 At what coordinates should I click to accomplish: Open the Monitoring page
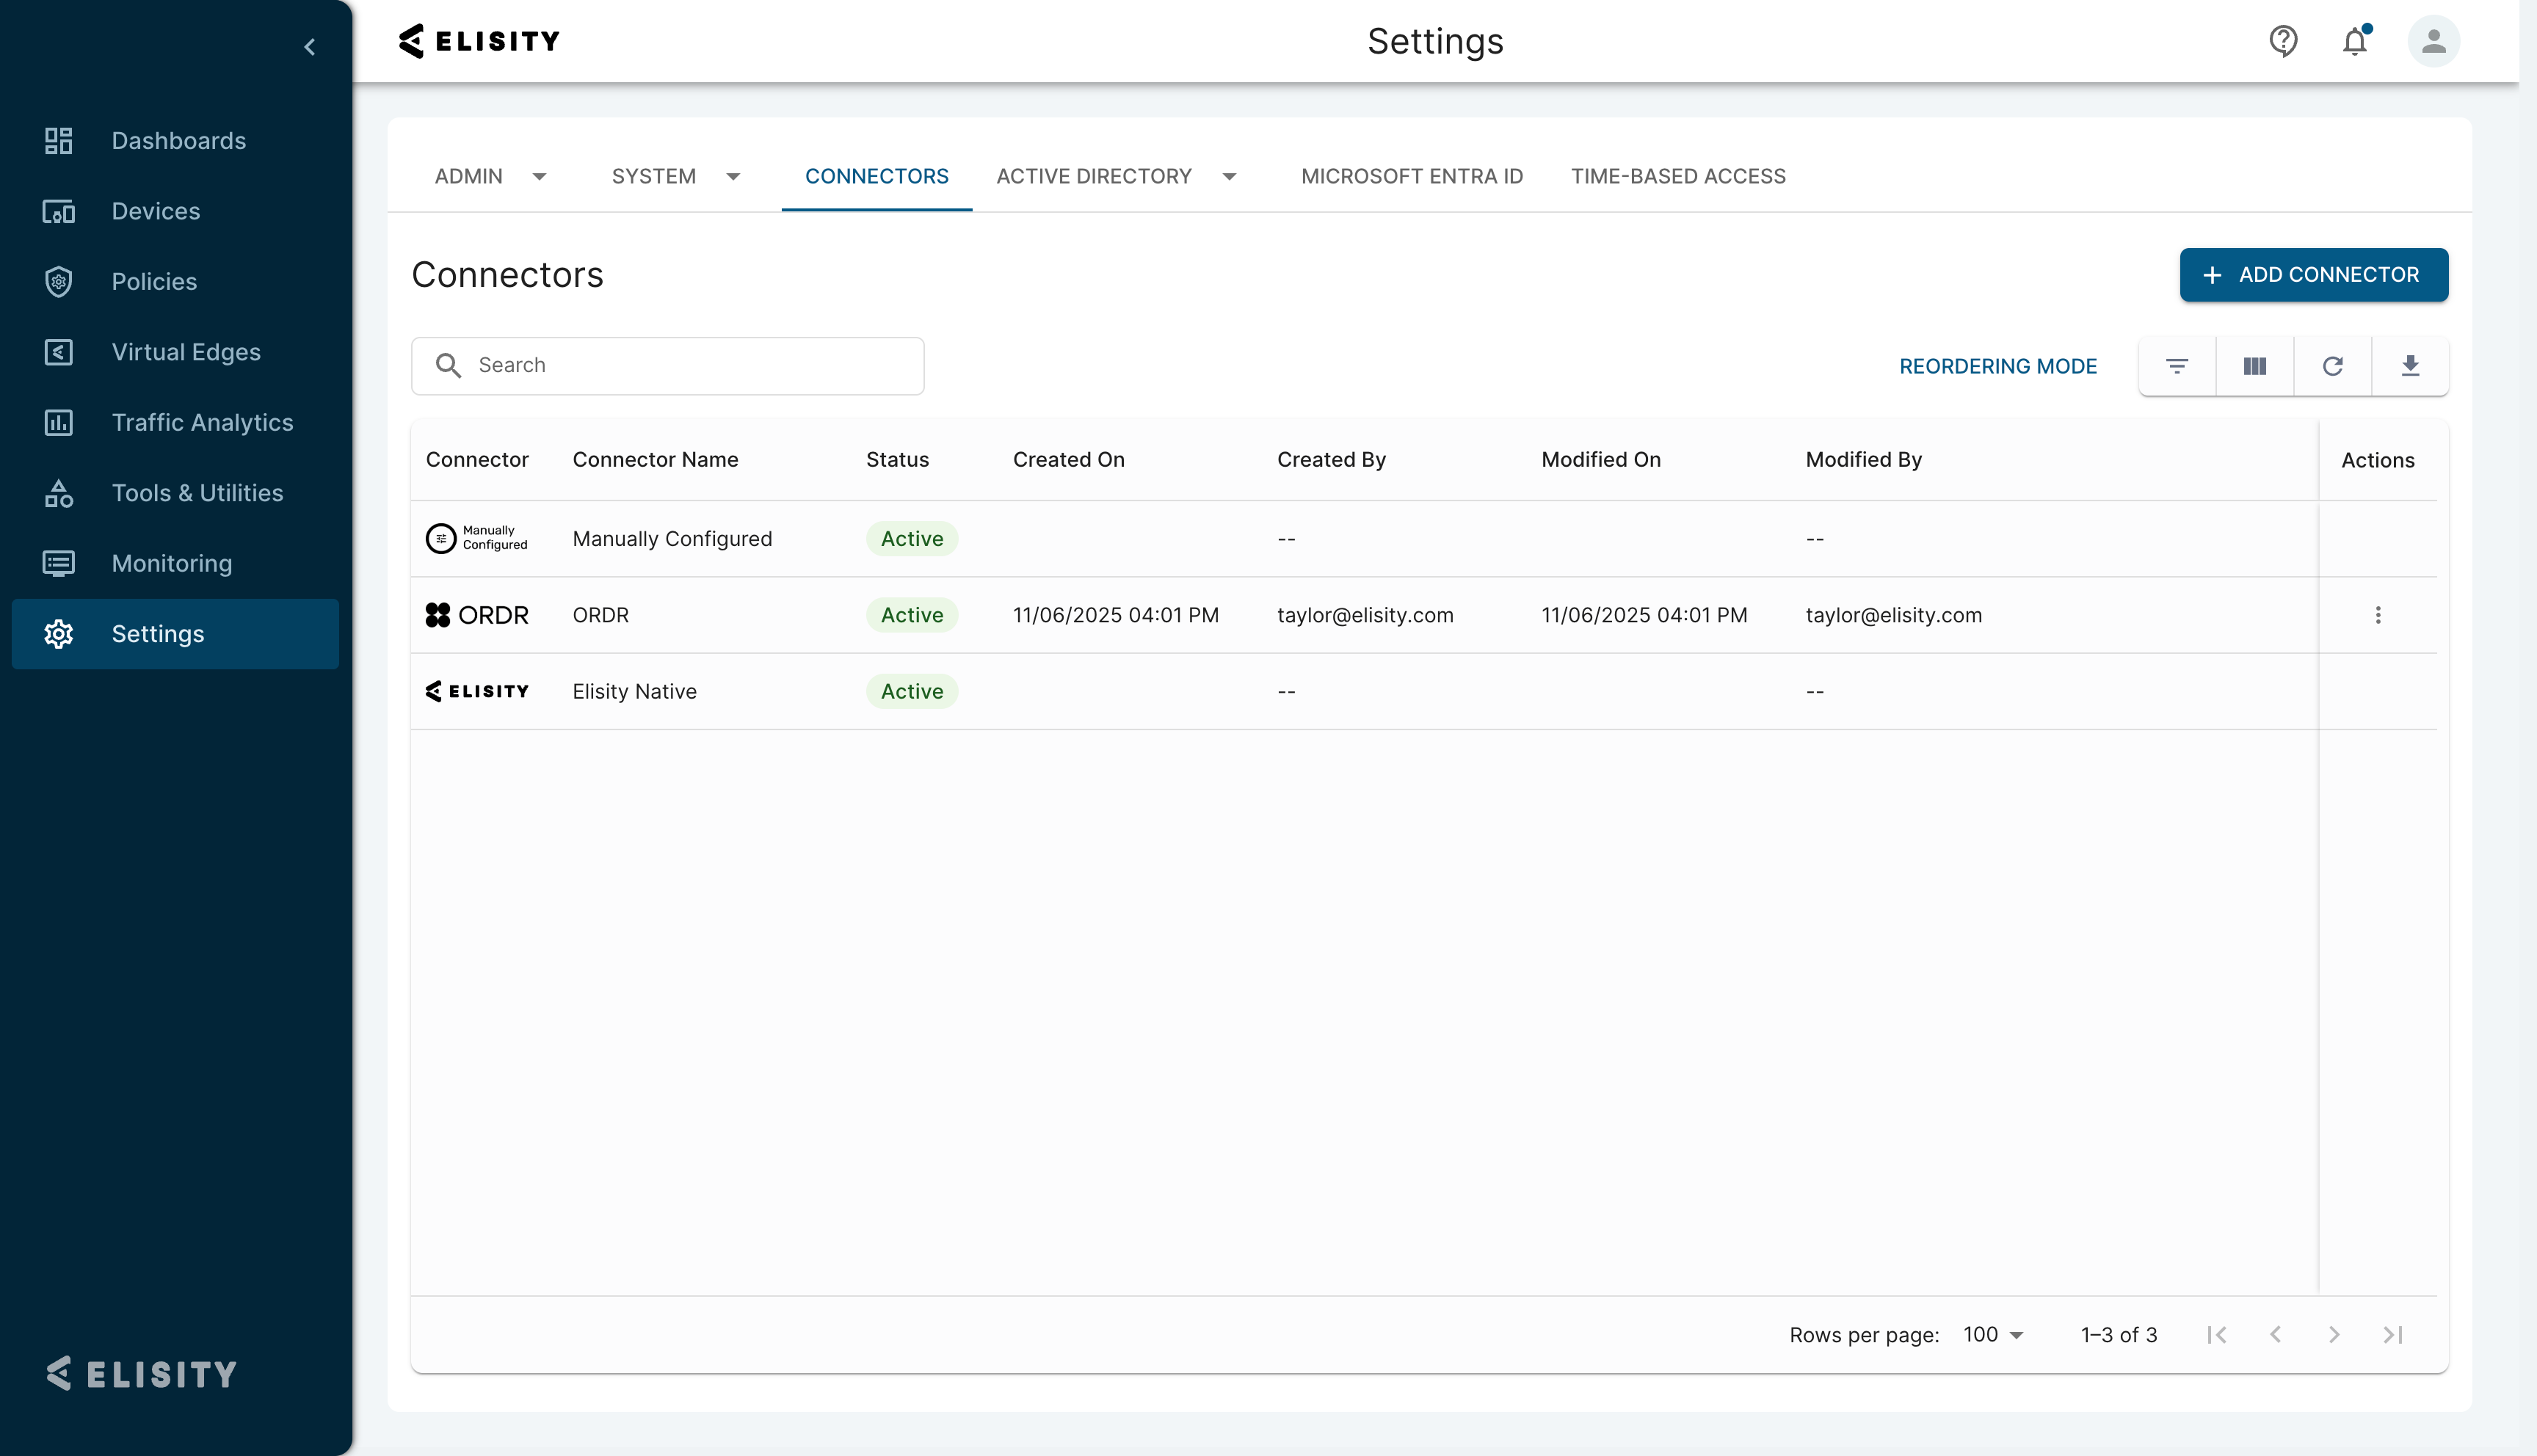tap(172, 563)
